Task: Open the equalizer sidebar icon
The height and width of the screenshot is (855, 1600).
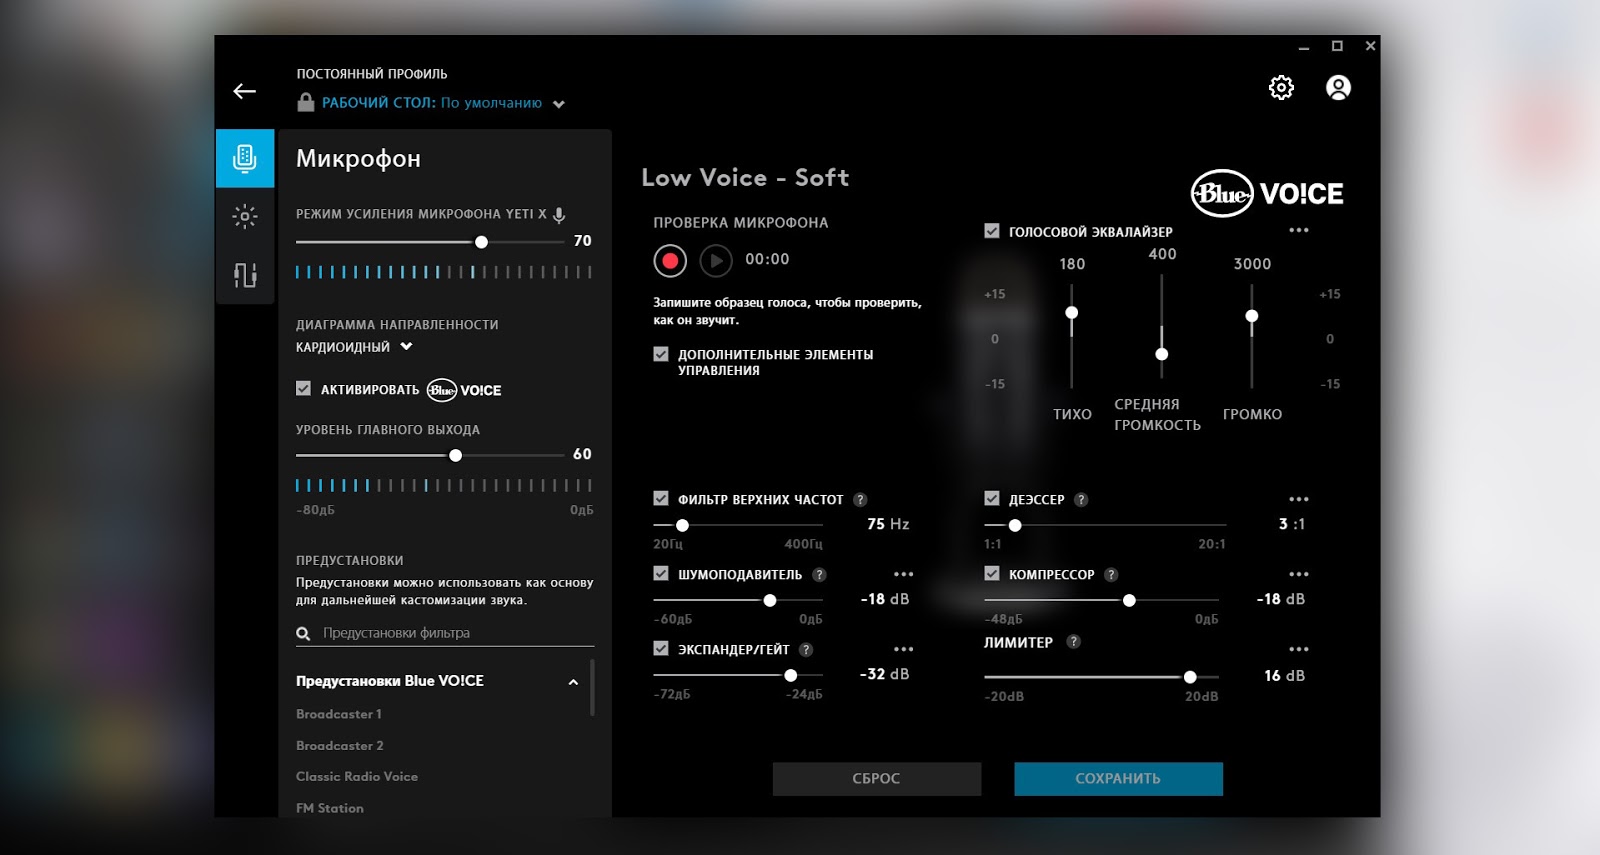Action: pos(245,275)
